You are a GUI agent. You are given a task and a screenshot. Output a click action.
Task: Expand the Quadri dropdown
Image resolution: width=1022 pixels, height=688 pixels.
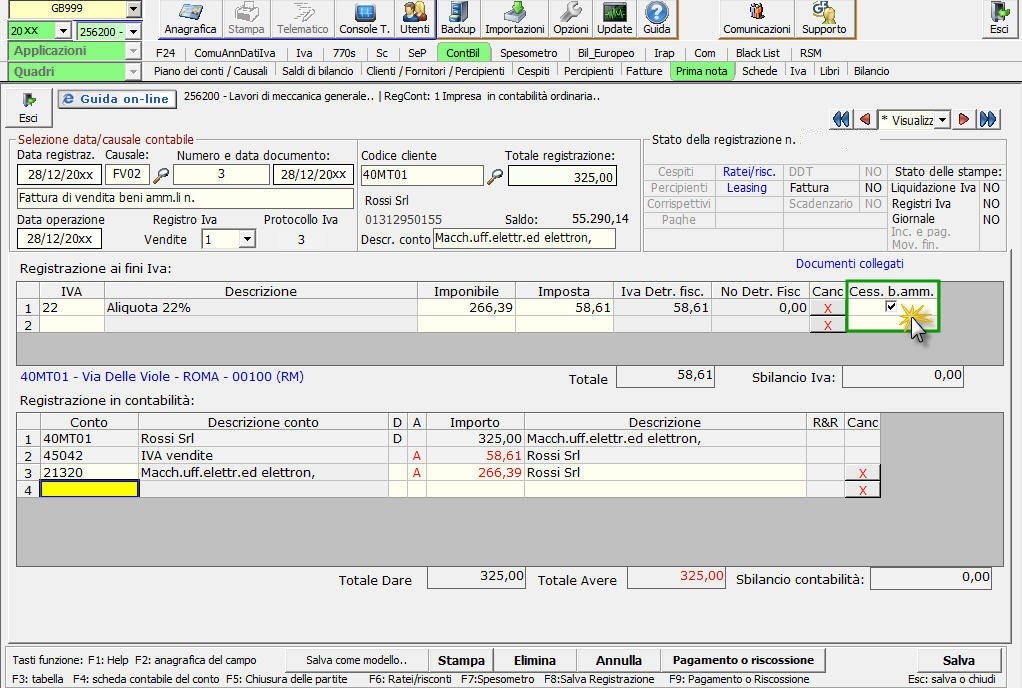point(133,72)
